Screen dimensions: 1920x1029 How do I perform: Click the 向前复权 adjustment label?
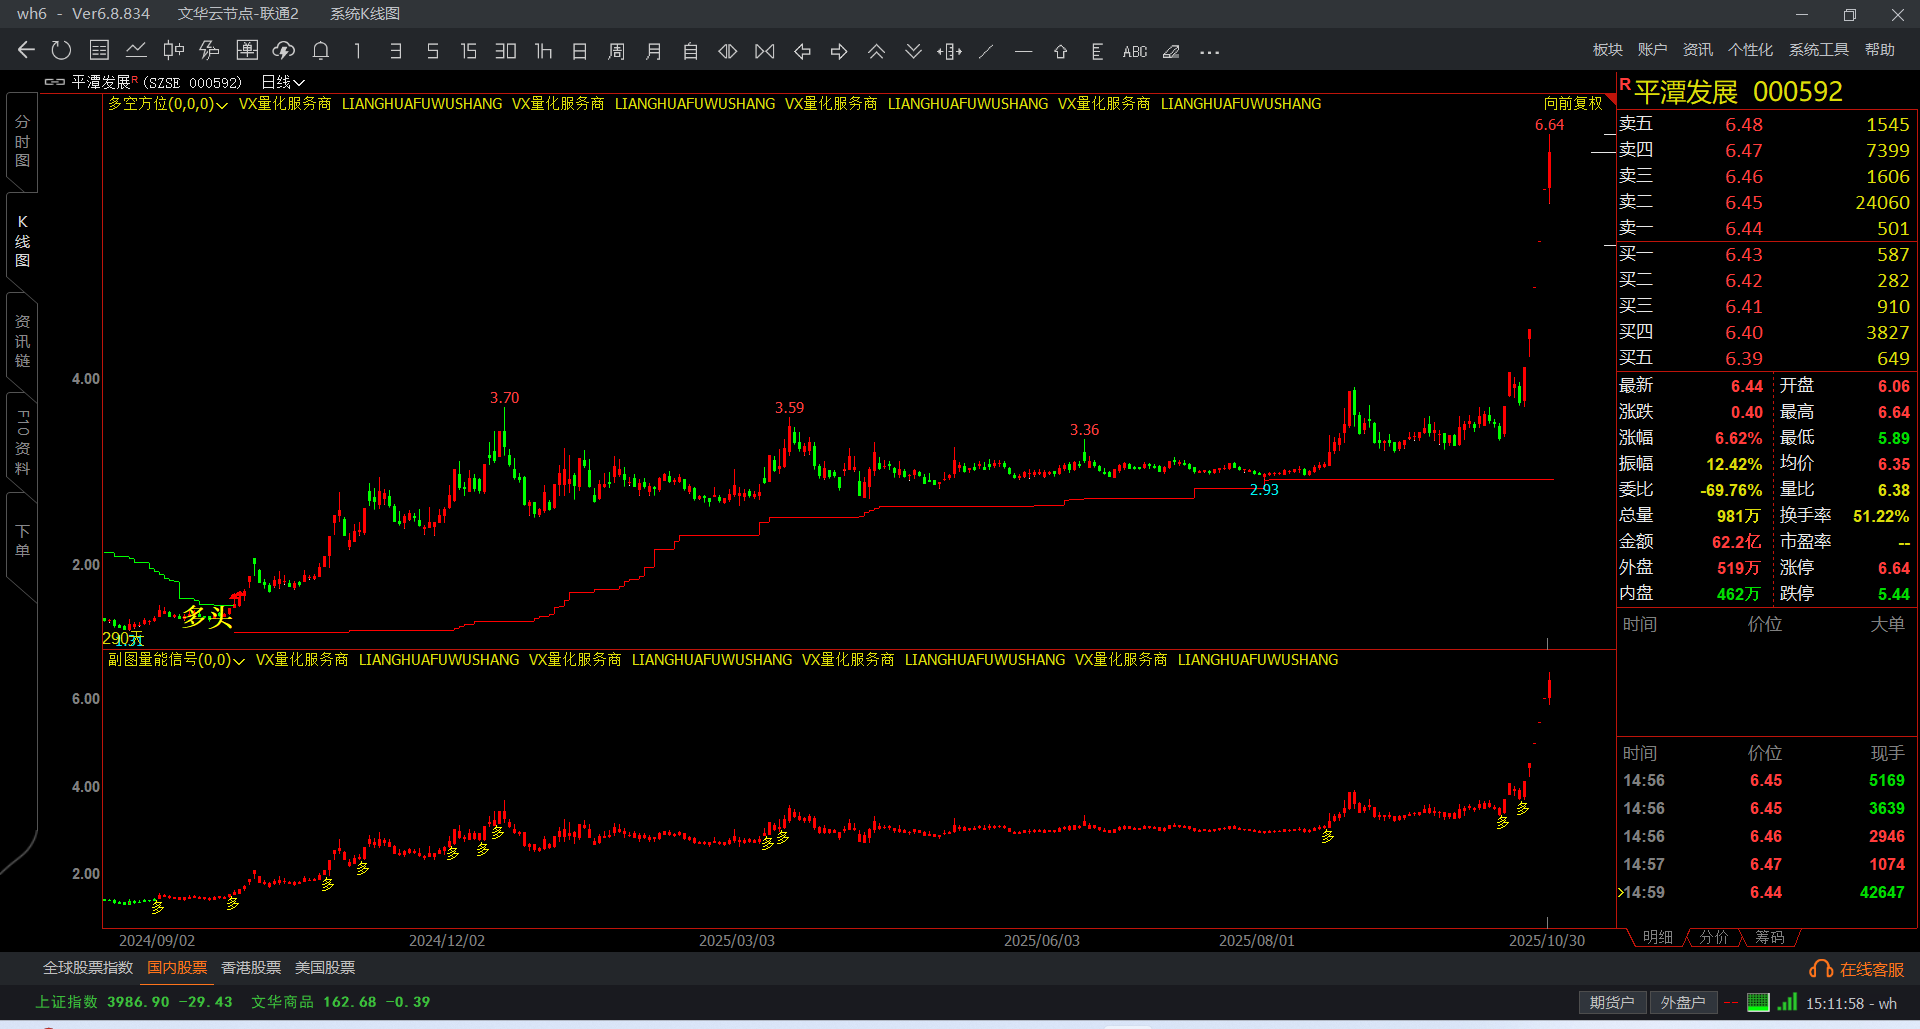(x=1573, y=103)
